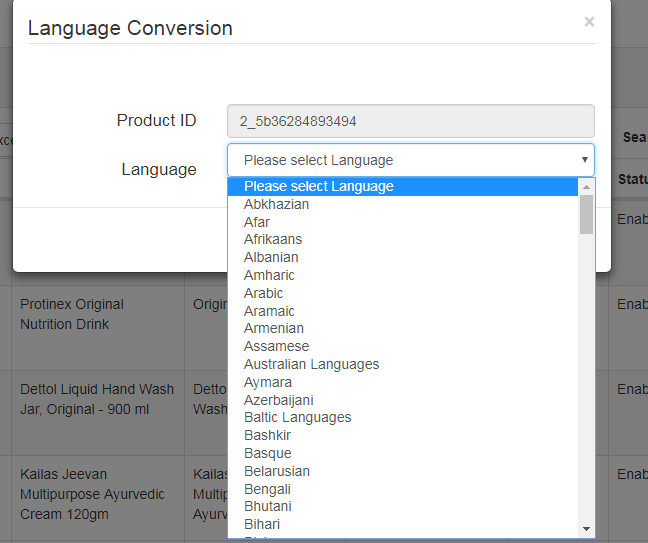
Task: Click the dropdown list scrollbar thumb
Action: point(587,214)
